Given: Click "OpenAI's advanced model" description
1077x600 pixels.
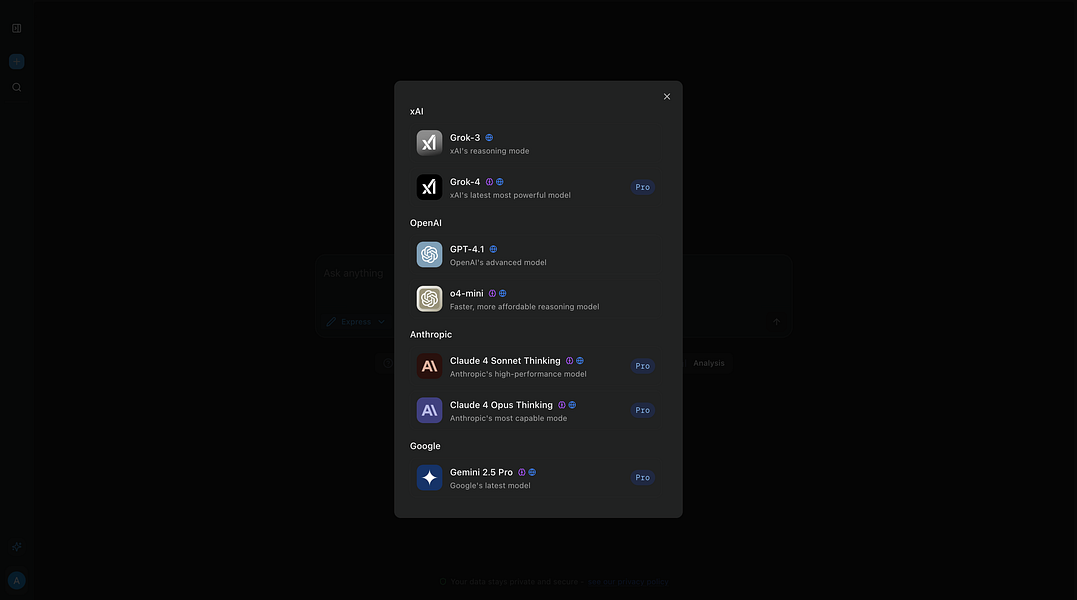Looking at the screenshot, I should point(498,262).
